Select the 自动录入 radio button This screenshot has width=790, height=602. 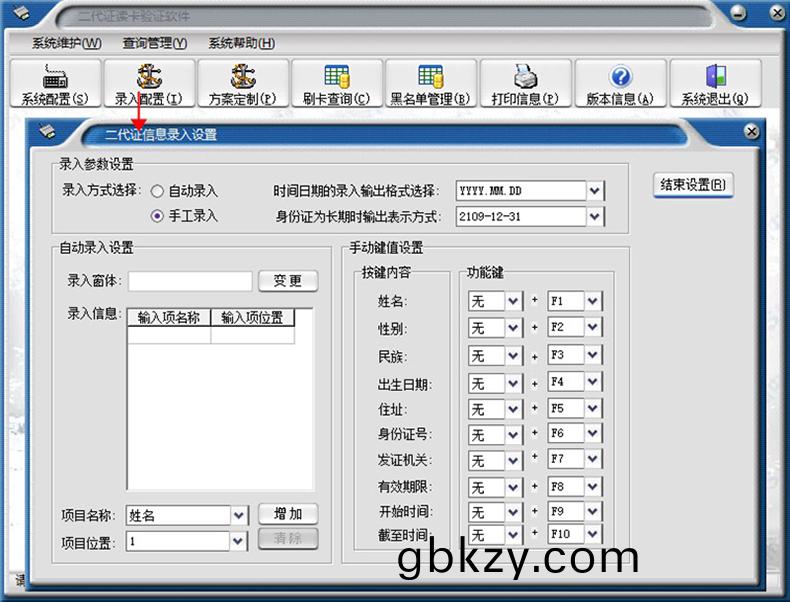pos(157,191)
